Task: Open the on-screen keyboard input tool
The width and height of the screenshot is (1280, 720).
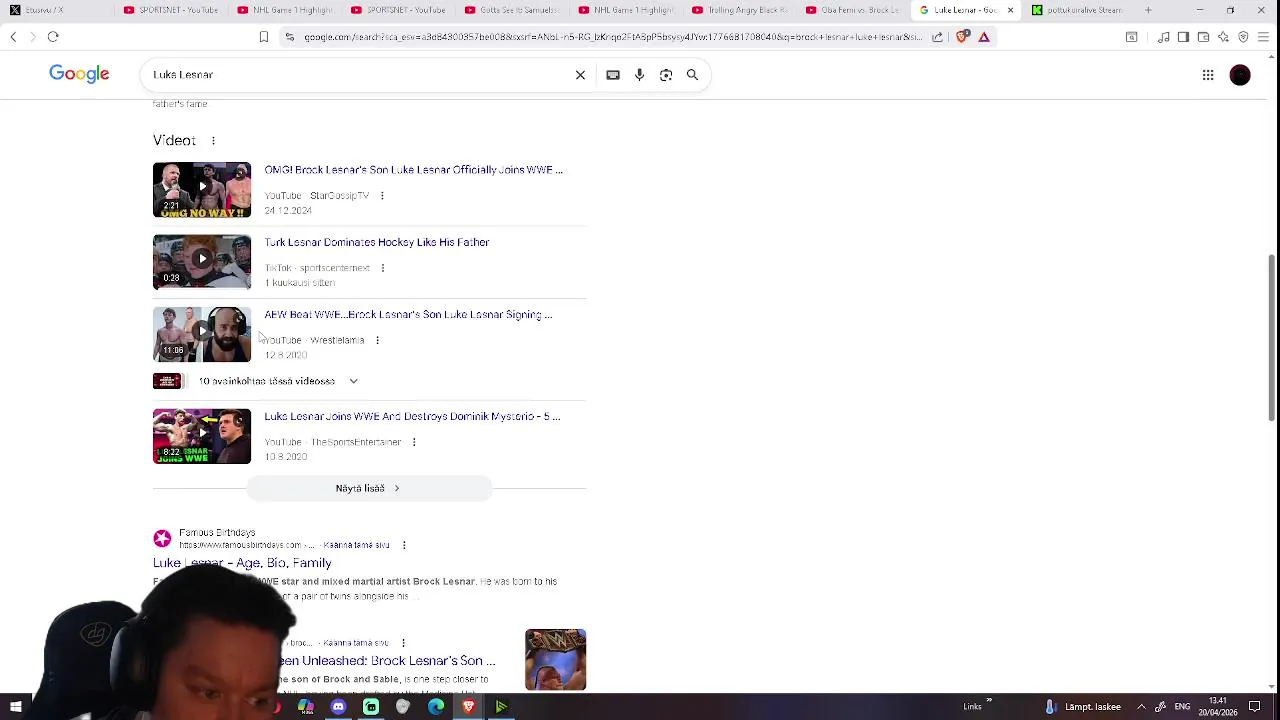Action: point(613,75)
